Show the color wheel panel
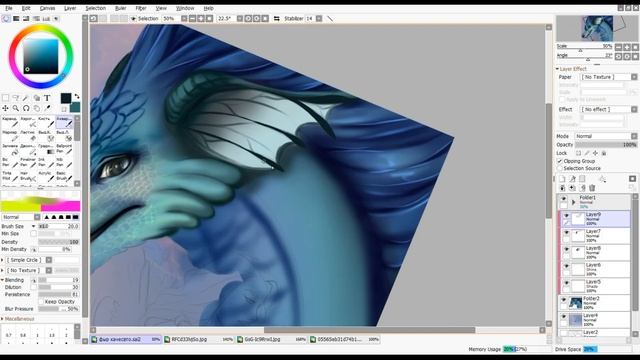The image size is (640, 360). point(6,19)
